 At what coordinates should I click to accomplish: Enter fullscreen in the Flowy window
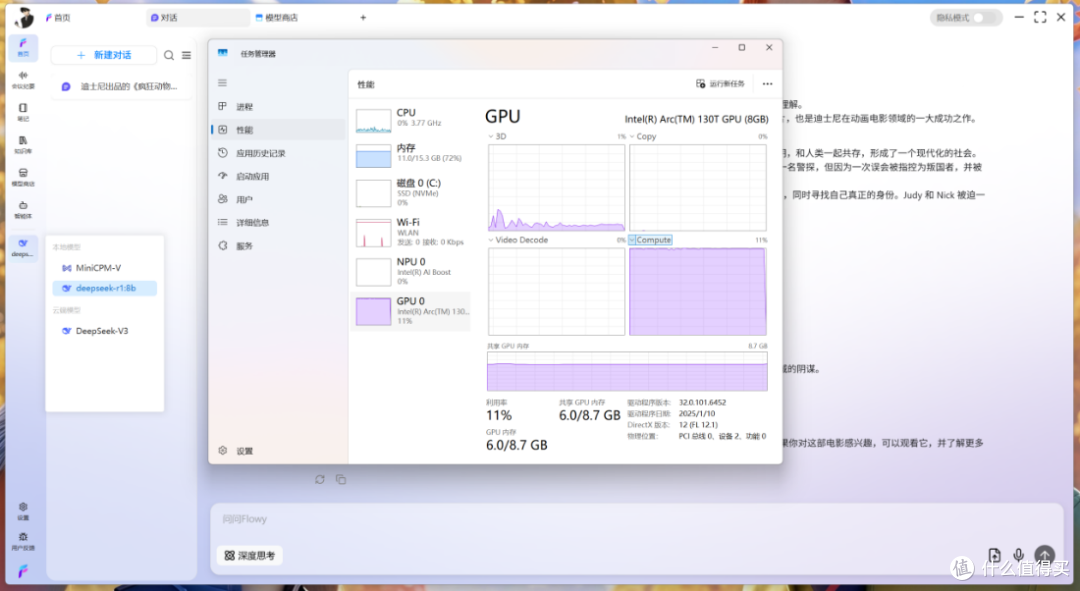pos(1040,17)
